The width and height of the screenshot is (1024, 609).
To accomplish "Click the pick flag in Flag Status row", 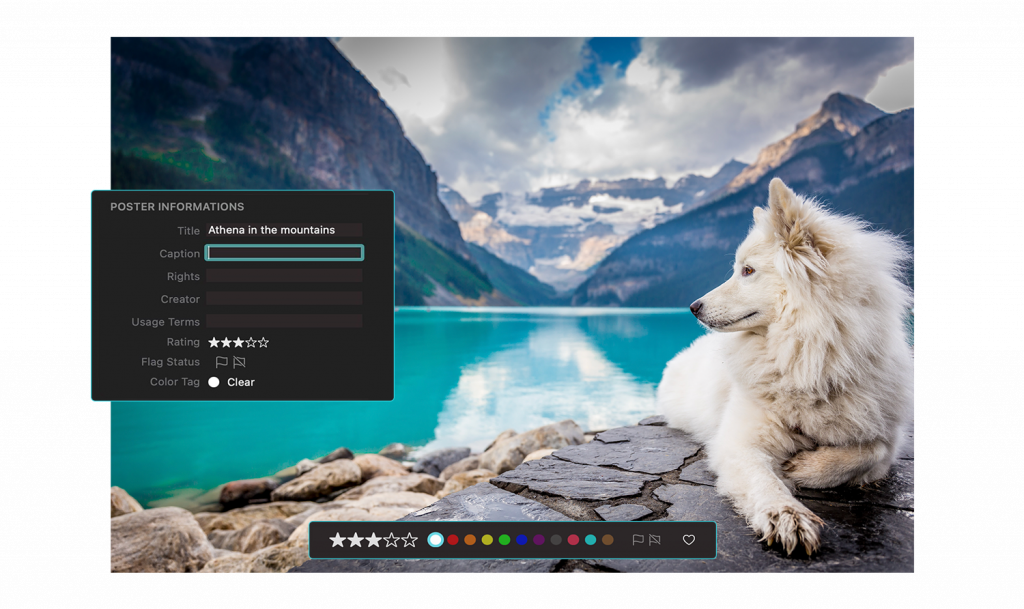I will click(221, 362).
